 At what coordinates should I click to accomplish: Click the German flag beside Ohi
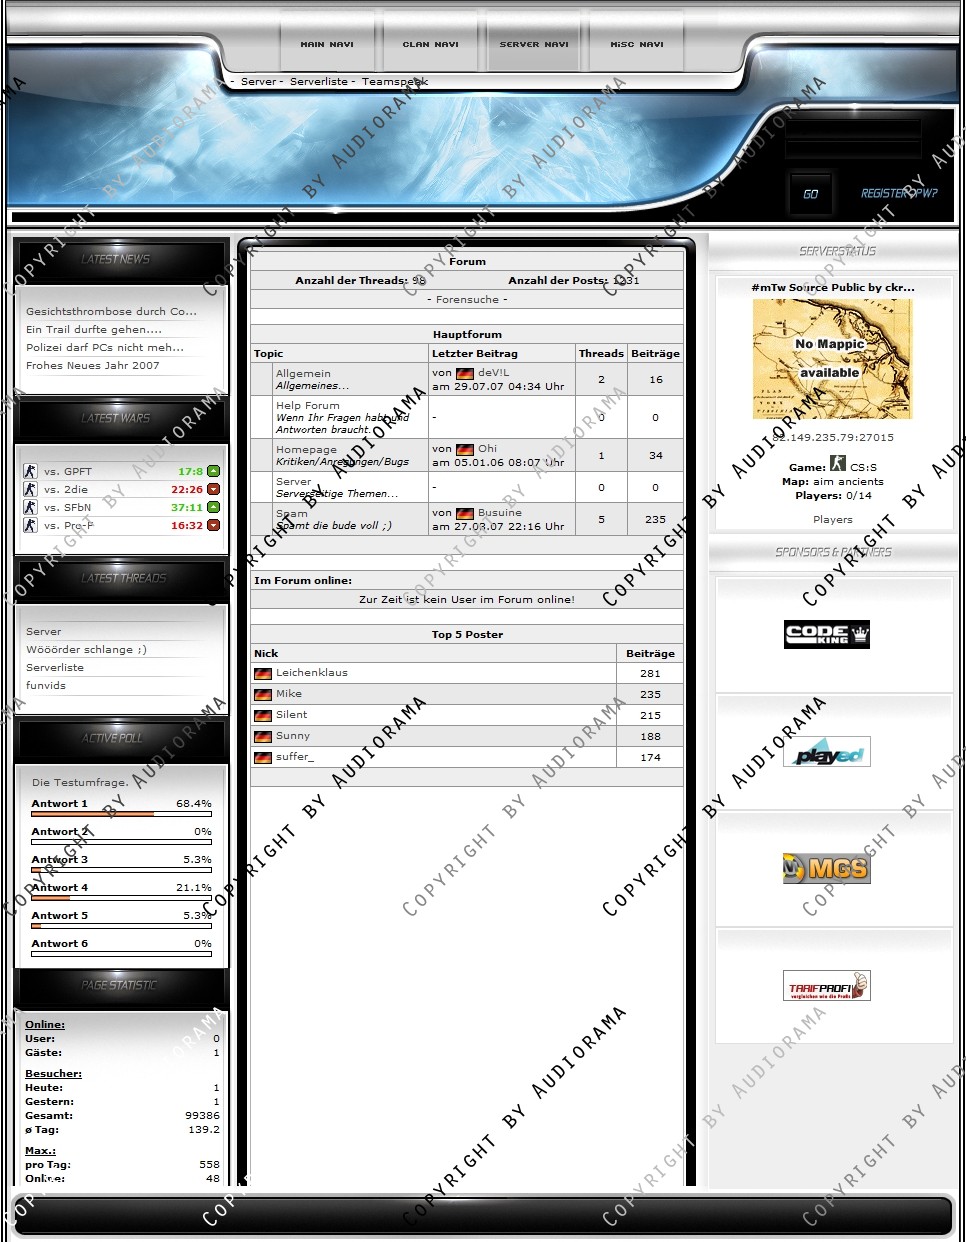[x=465, y=449]
